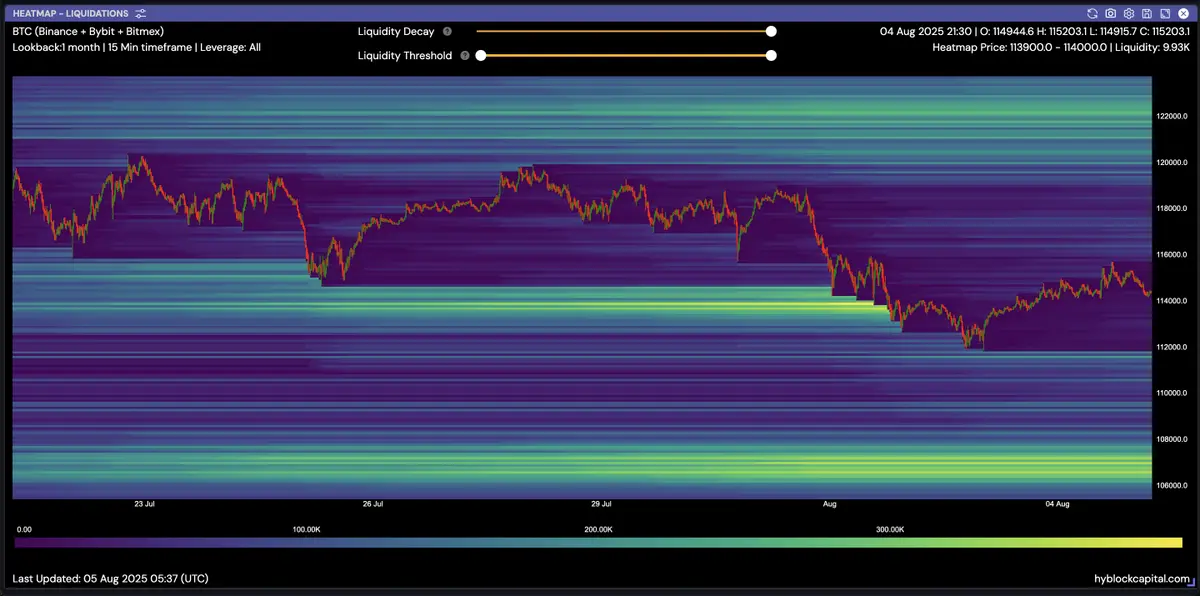Take a screenshot with the camera icon
Screen dimensions: 1200x596
(x=1111, y=14)
